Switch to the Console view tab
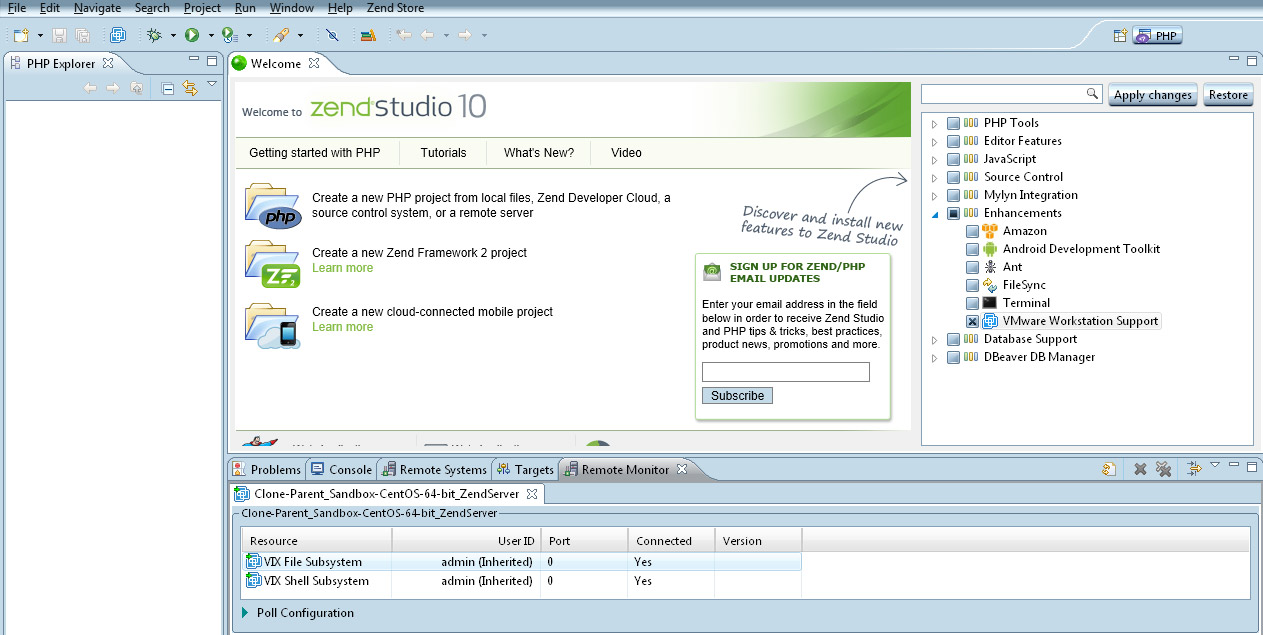Viewport: 1263px width, 635px height. click(341, 469)
